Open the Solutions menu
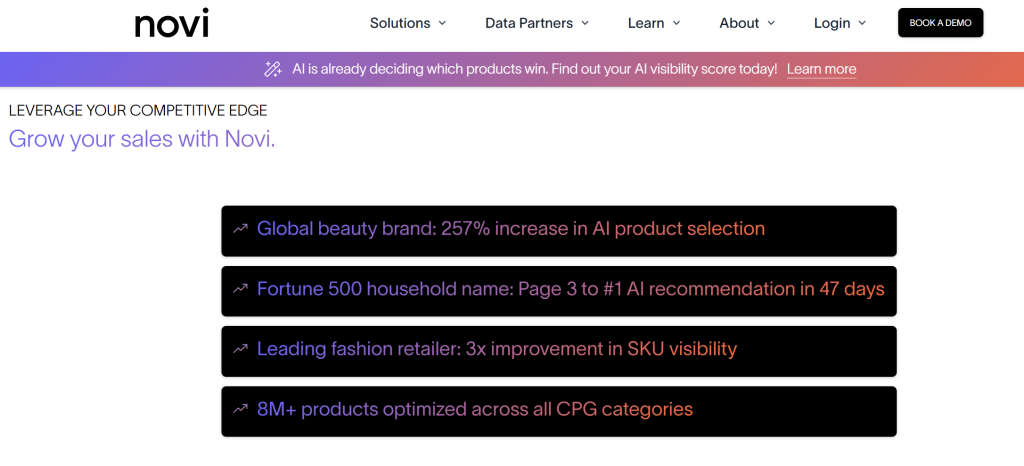Screen dimensions: 1024x466 [x=400, y=23]
